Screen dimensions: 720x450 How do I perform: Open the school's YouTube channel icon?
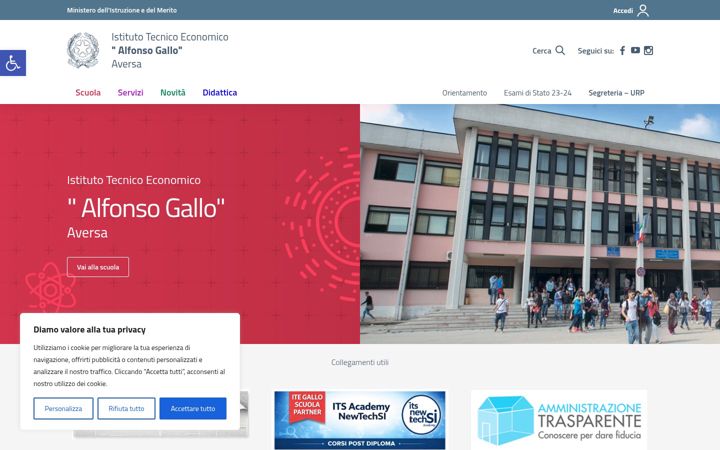635,51
